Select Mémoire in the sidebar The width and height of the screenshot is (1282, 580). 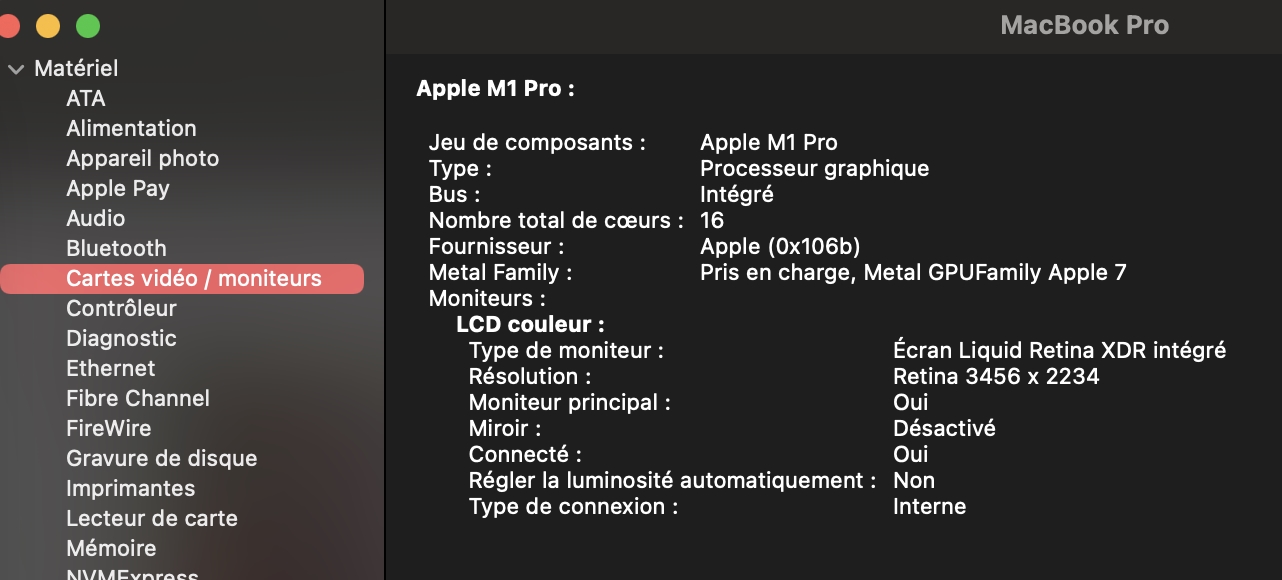[x=111, y=548]
